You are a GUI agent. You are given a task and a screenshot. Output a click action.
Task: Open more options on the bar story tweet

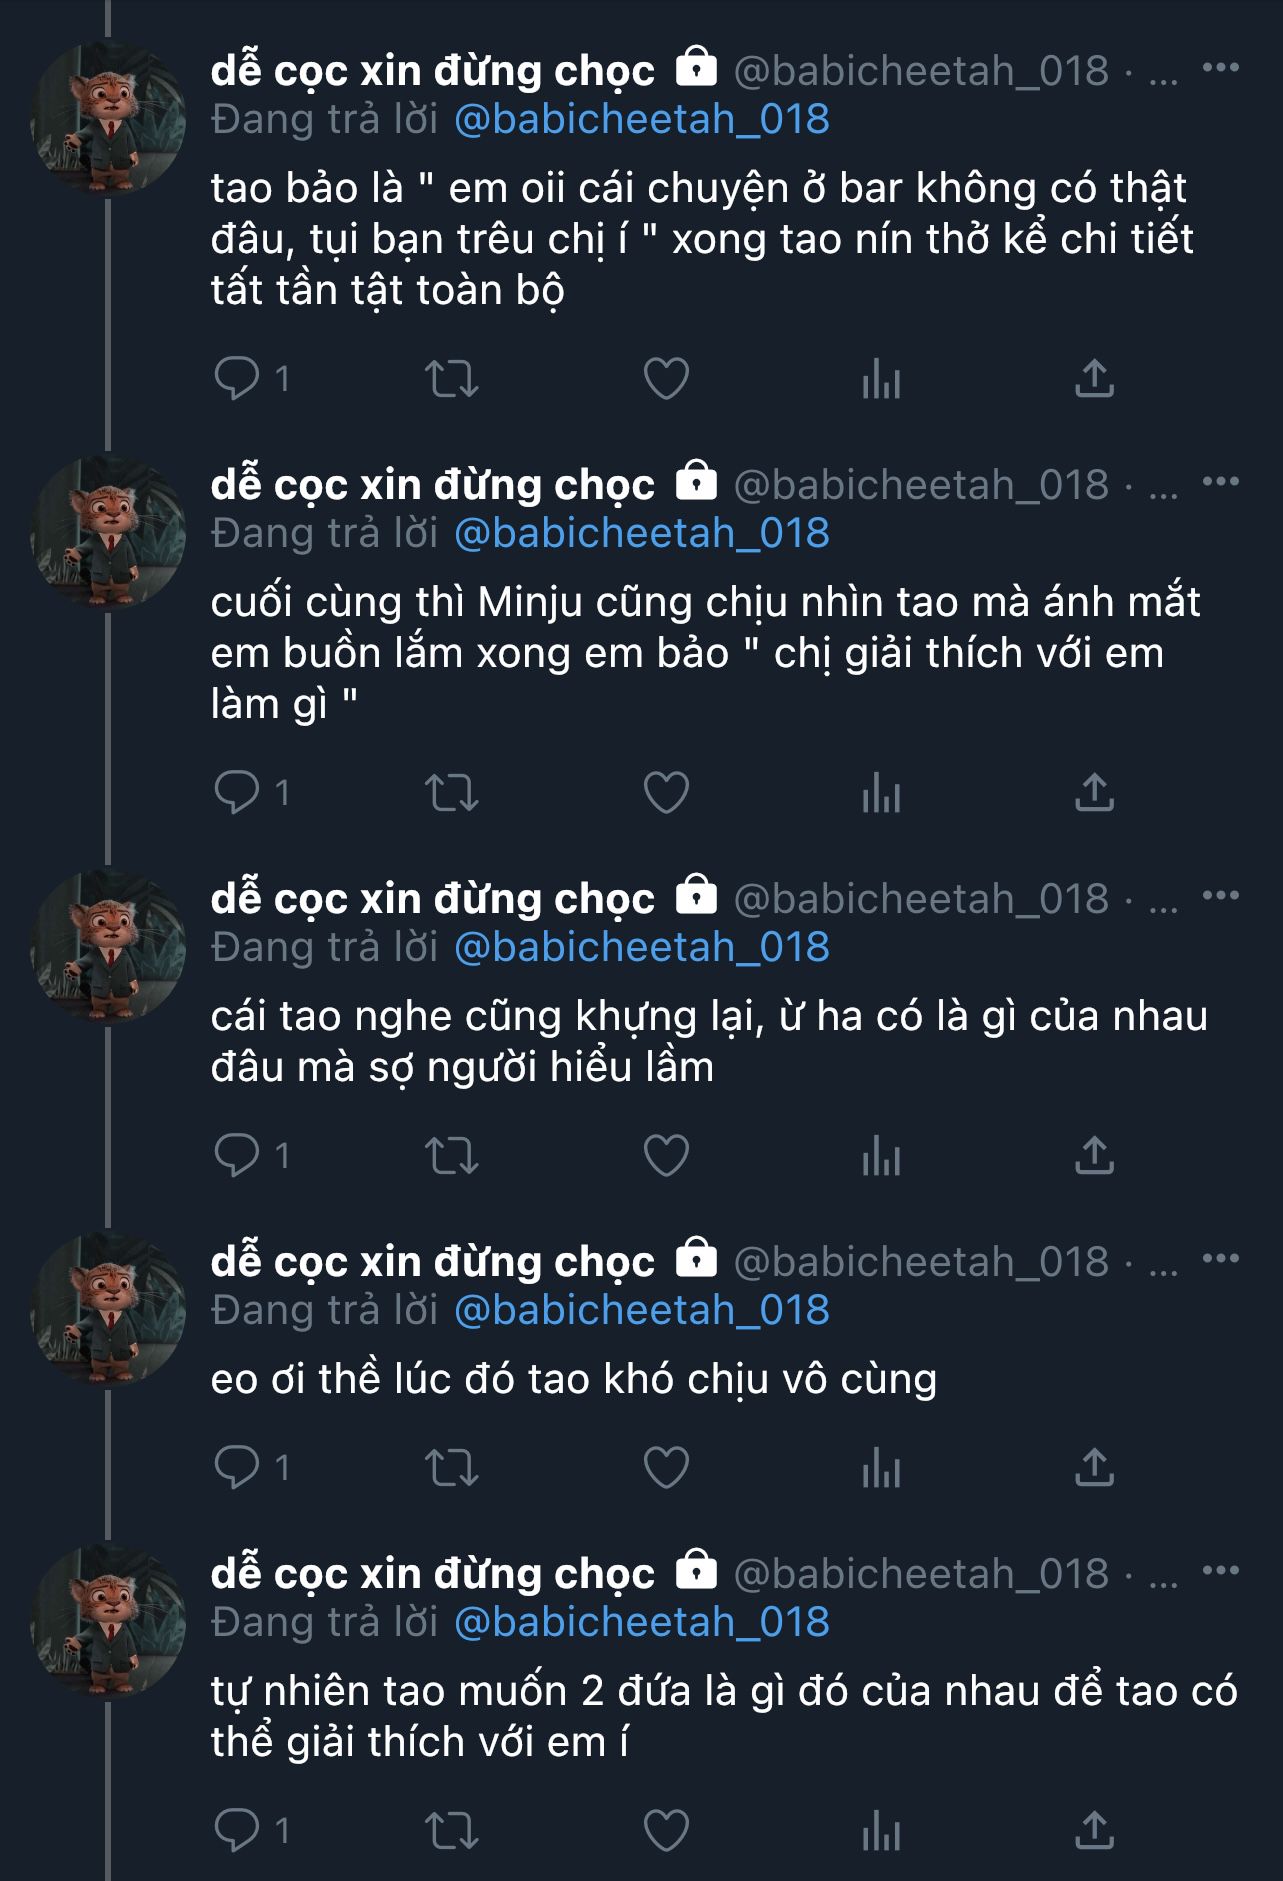(1220, 68)
